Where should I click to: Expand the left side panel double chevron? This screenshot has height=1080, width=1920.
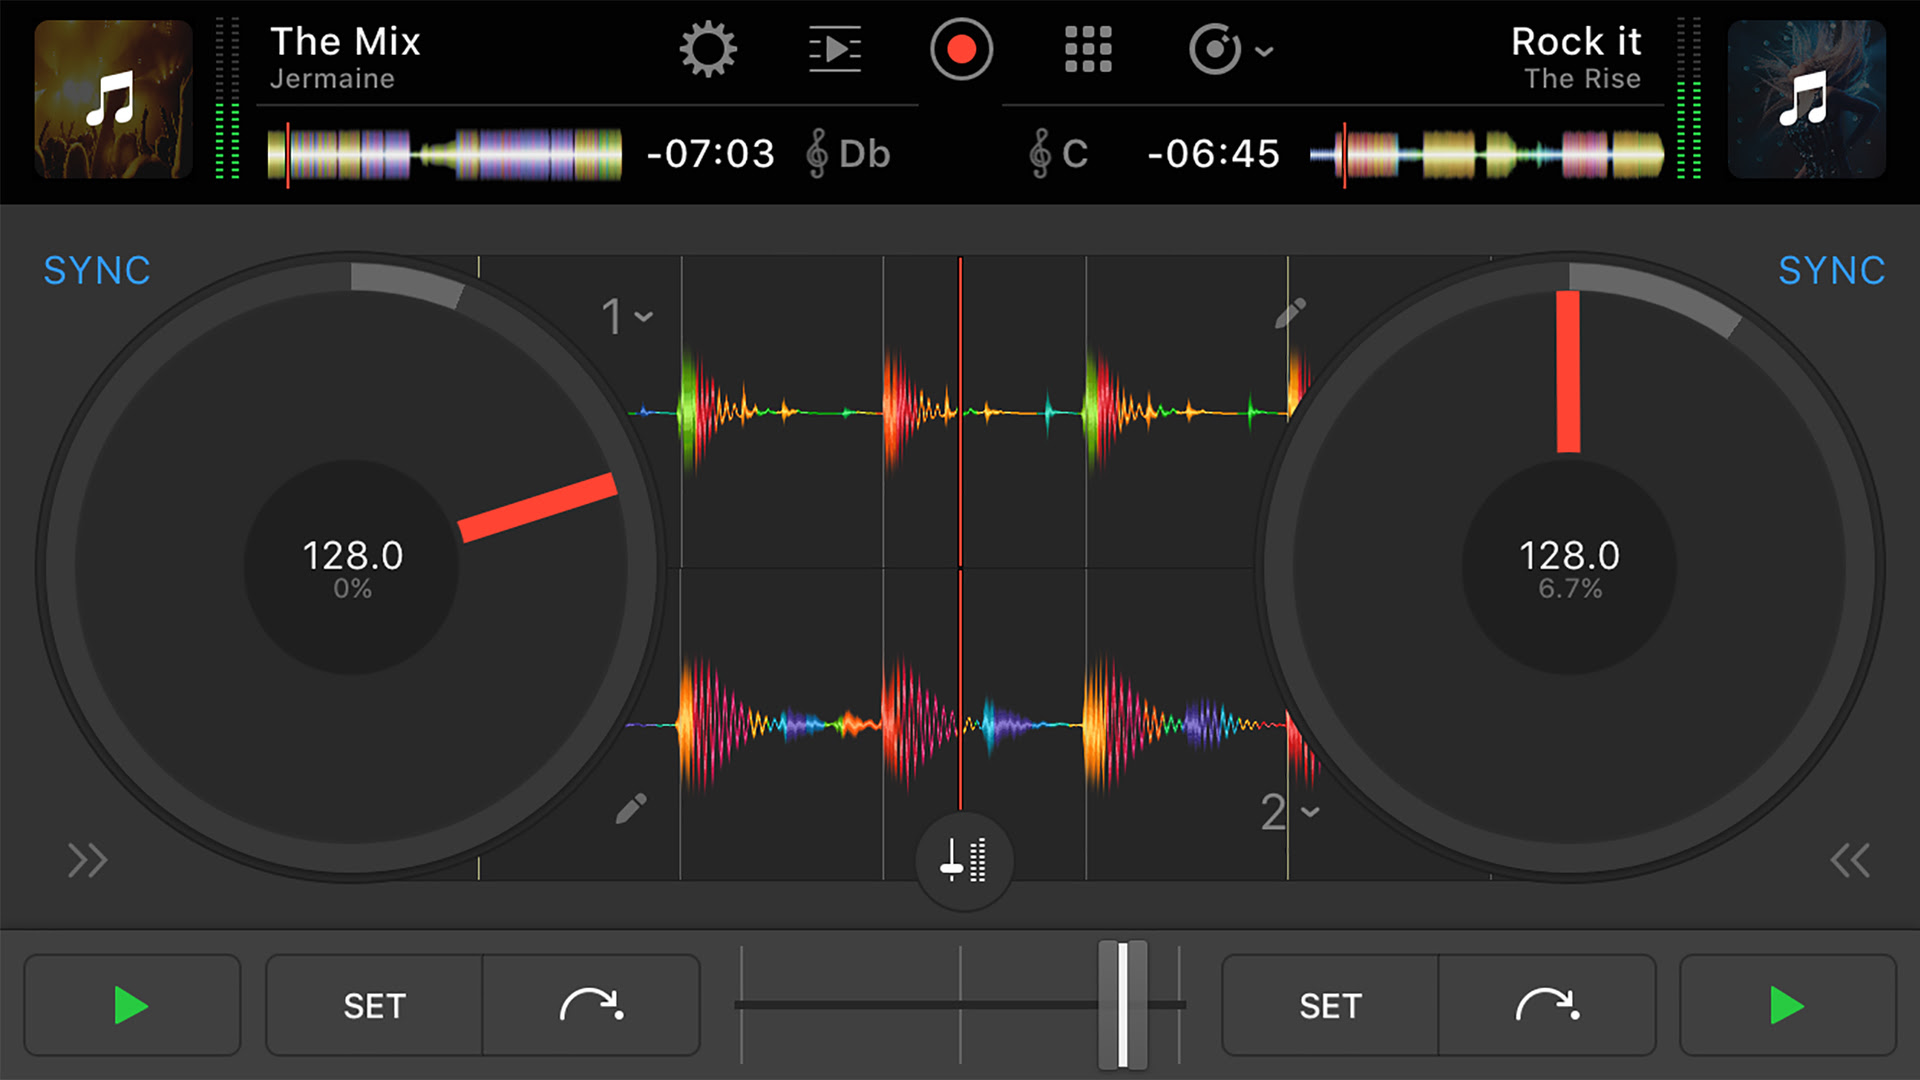(x=87, y=860)
